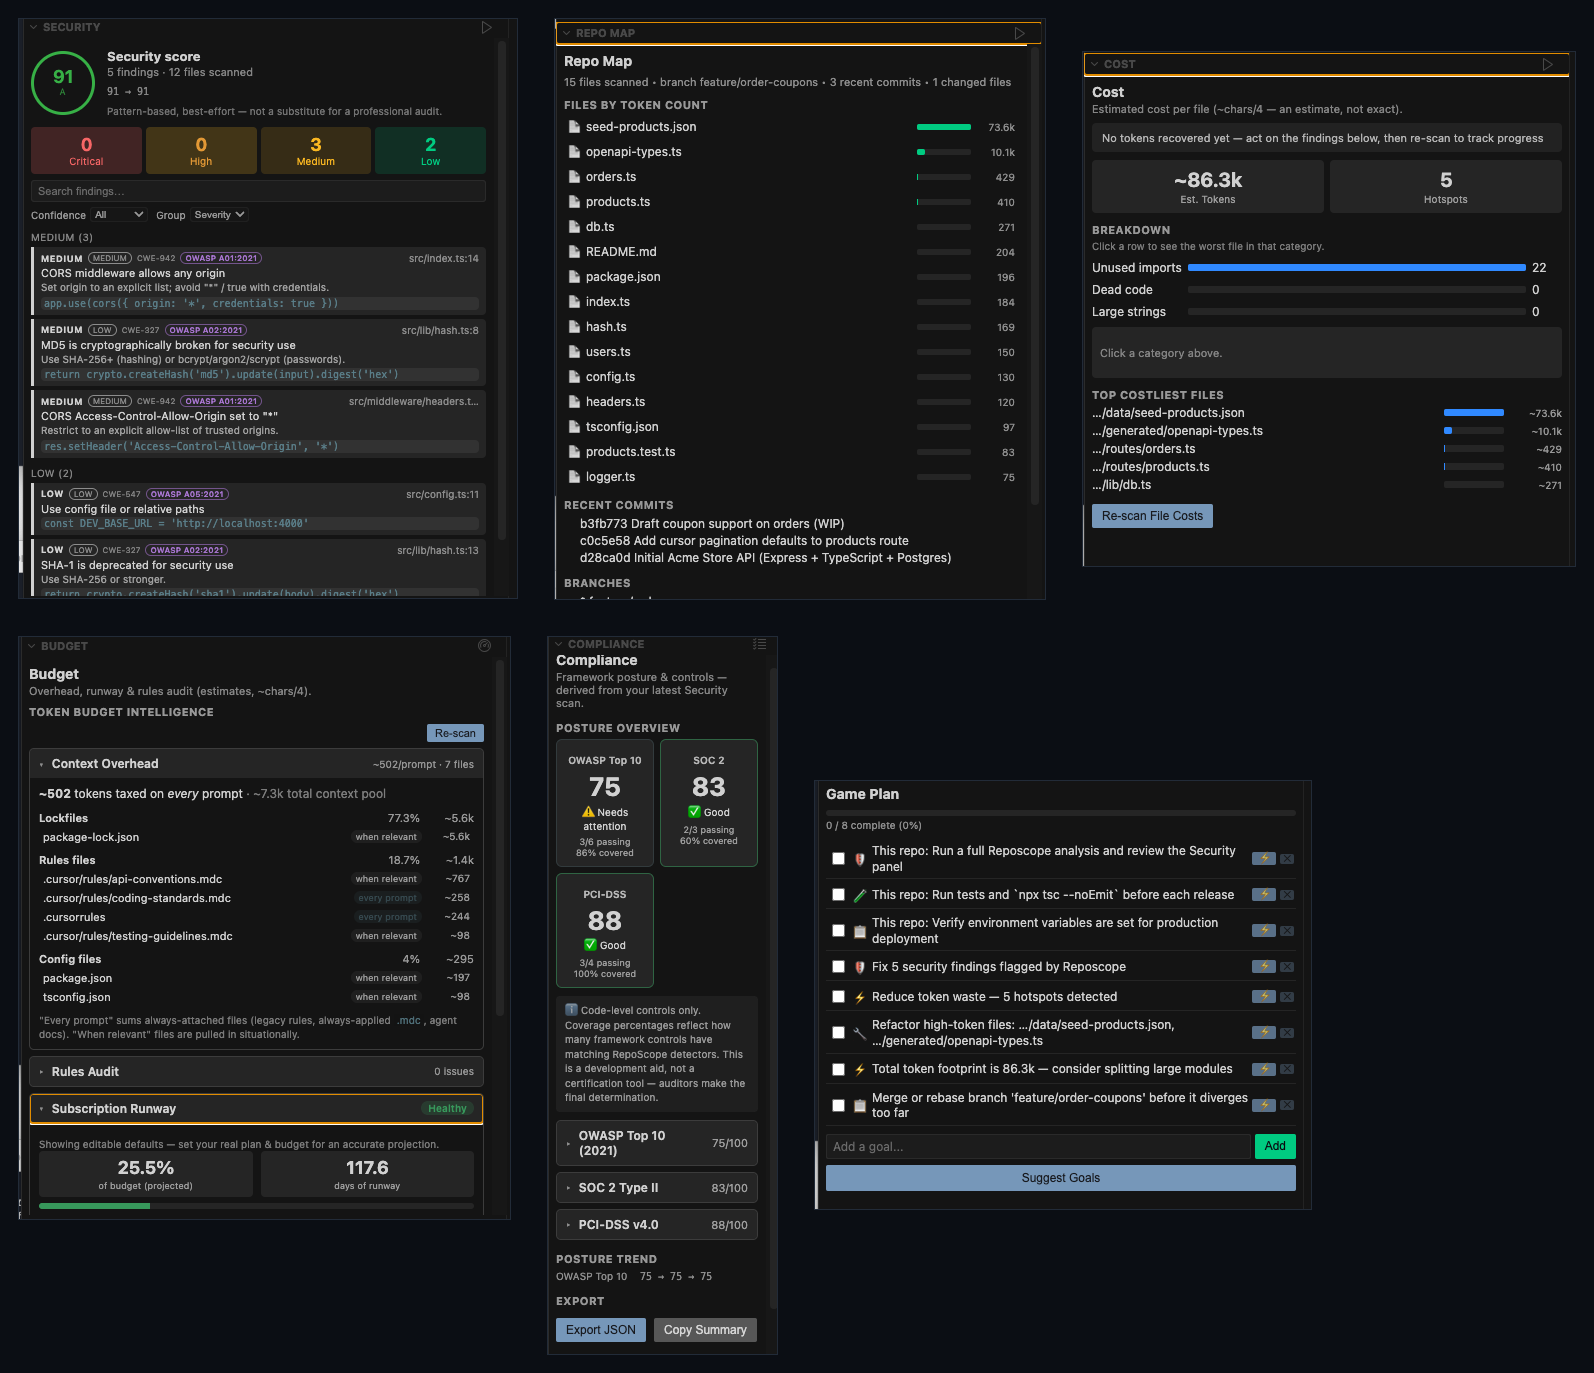Click shield icon on 'Fix 5 security findings' goal
This screenshot has height=1373, width=1594.
click(x=860, y=967)
